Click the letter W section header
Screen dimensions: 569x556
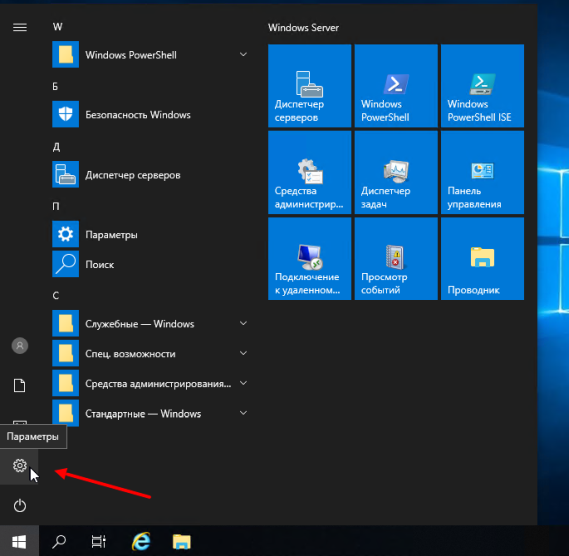click(x=57, y=27)
